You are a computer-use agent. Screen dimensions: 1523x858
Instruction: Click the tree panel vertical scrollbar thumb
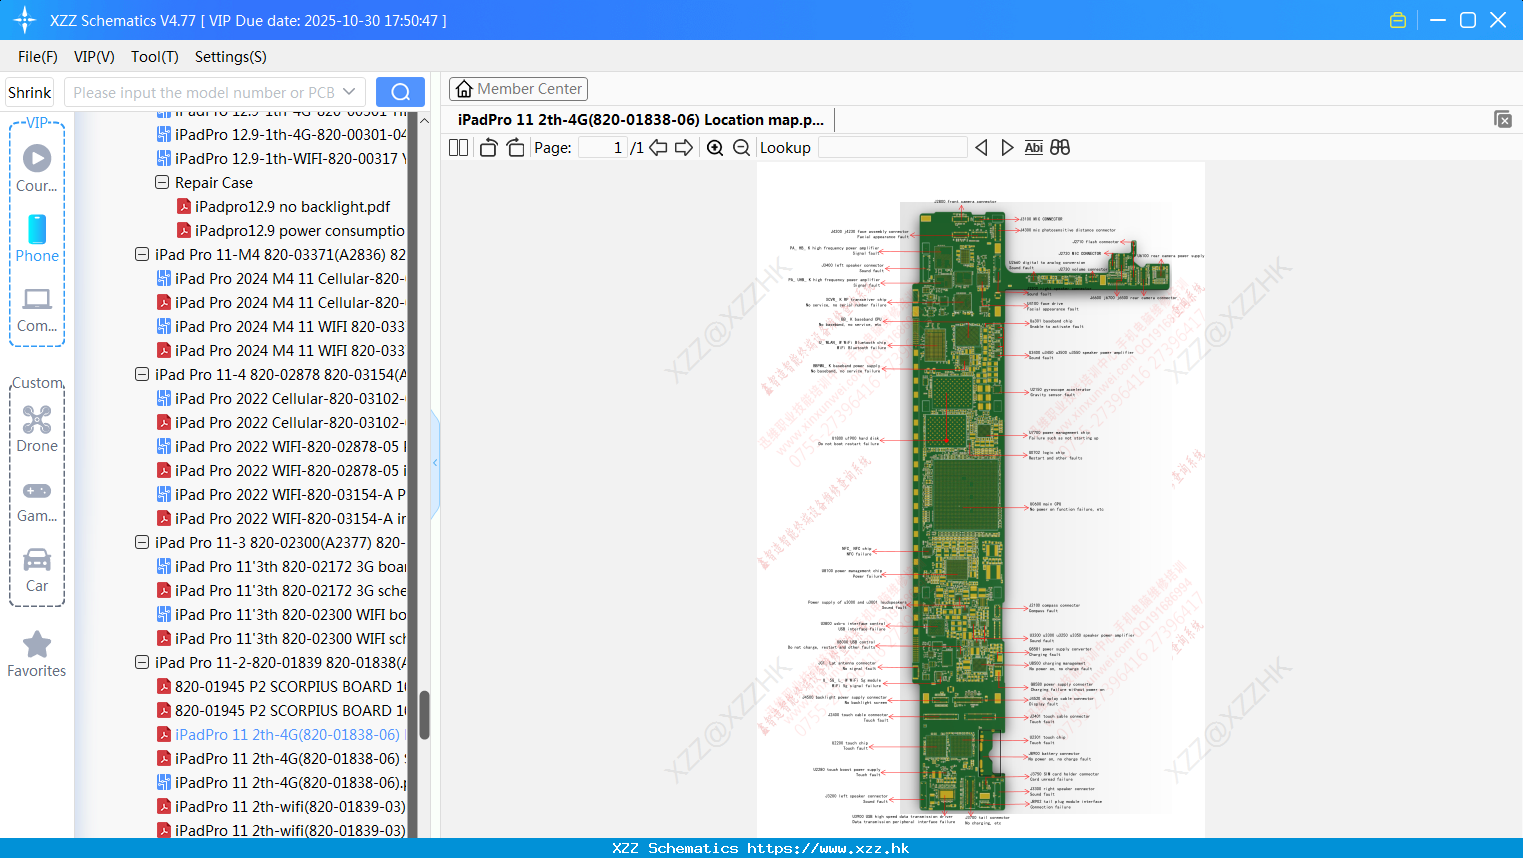point(424,715)
